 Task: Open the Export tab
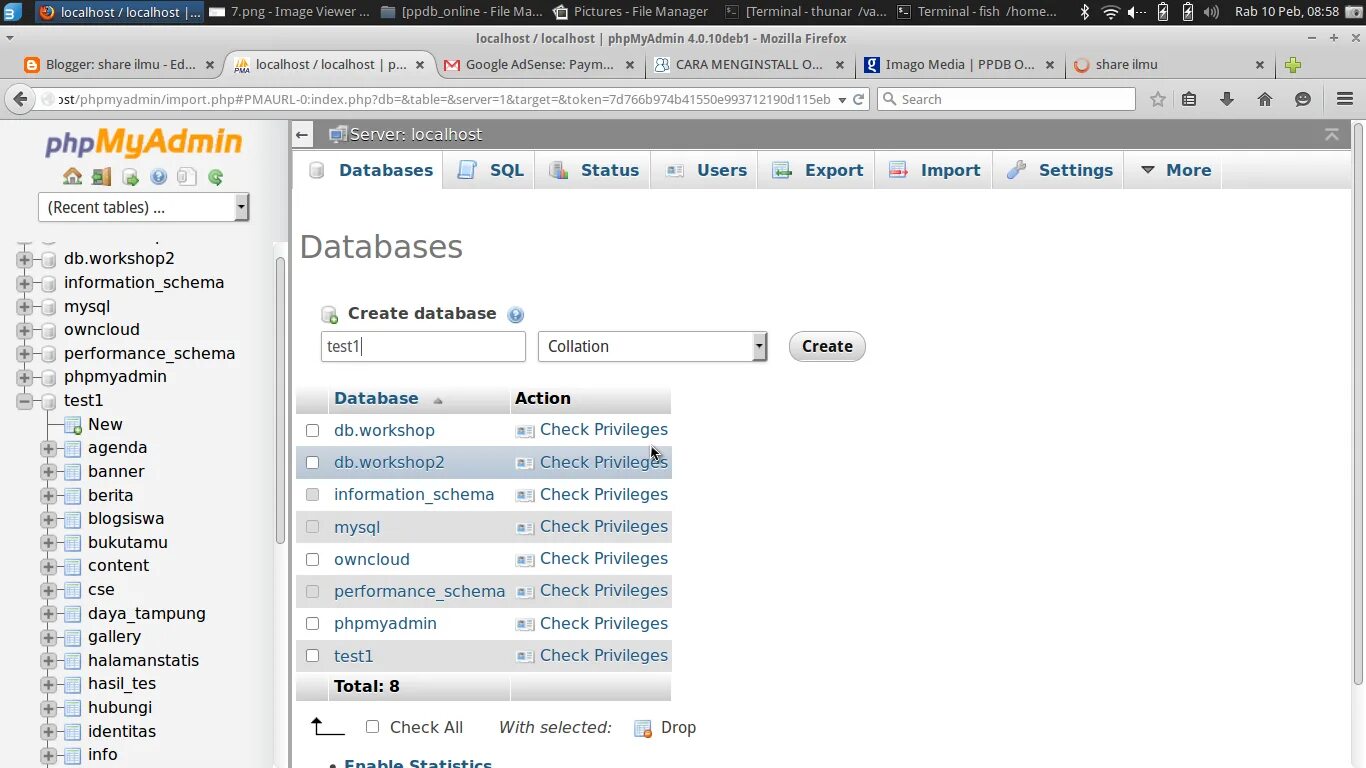pyautogui.click(x=817, y=170)
